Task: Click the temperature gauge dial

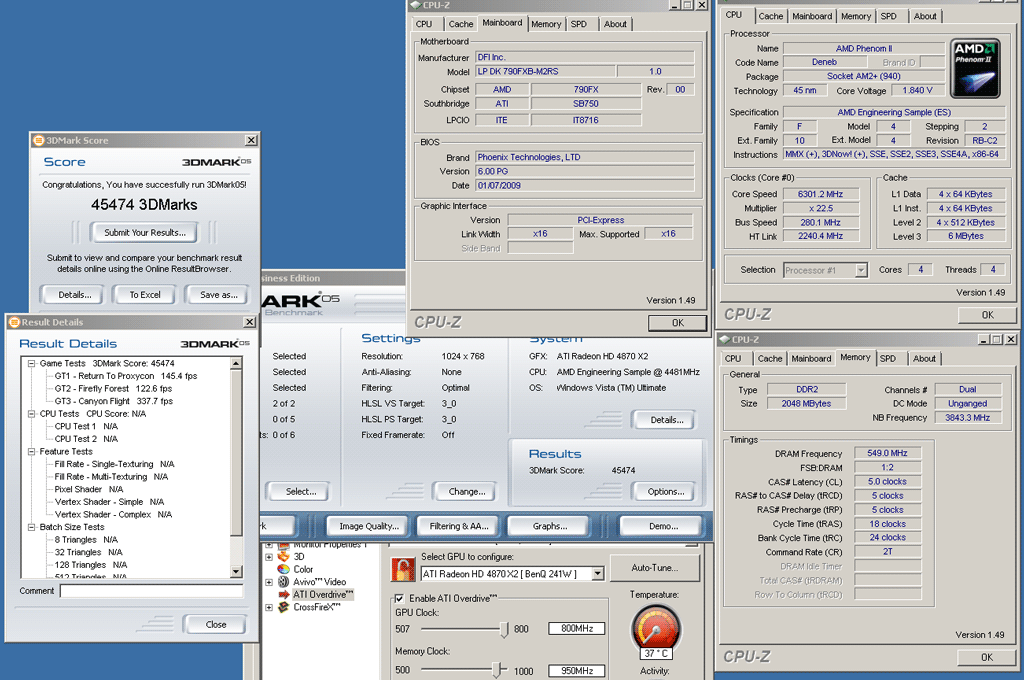Action: click(x=655, y=629)
